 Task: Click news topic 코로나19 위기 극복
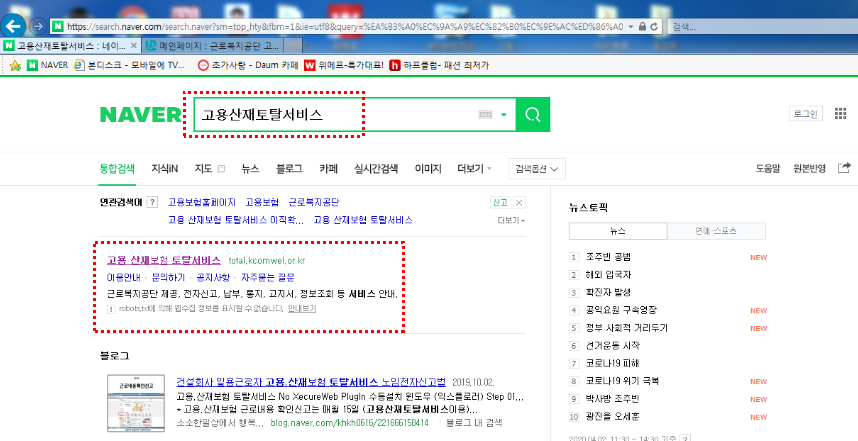[623, 381]
